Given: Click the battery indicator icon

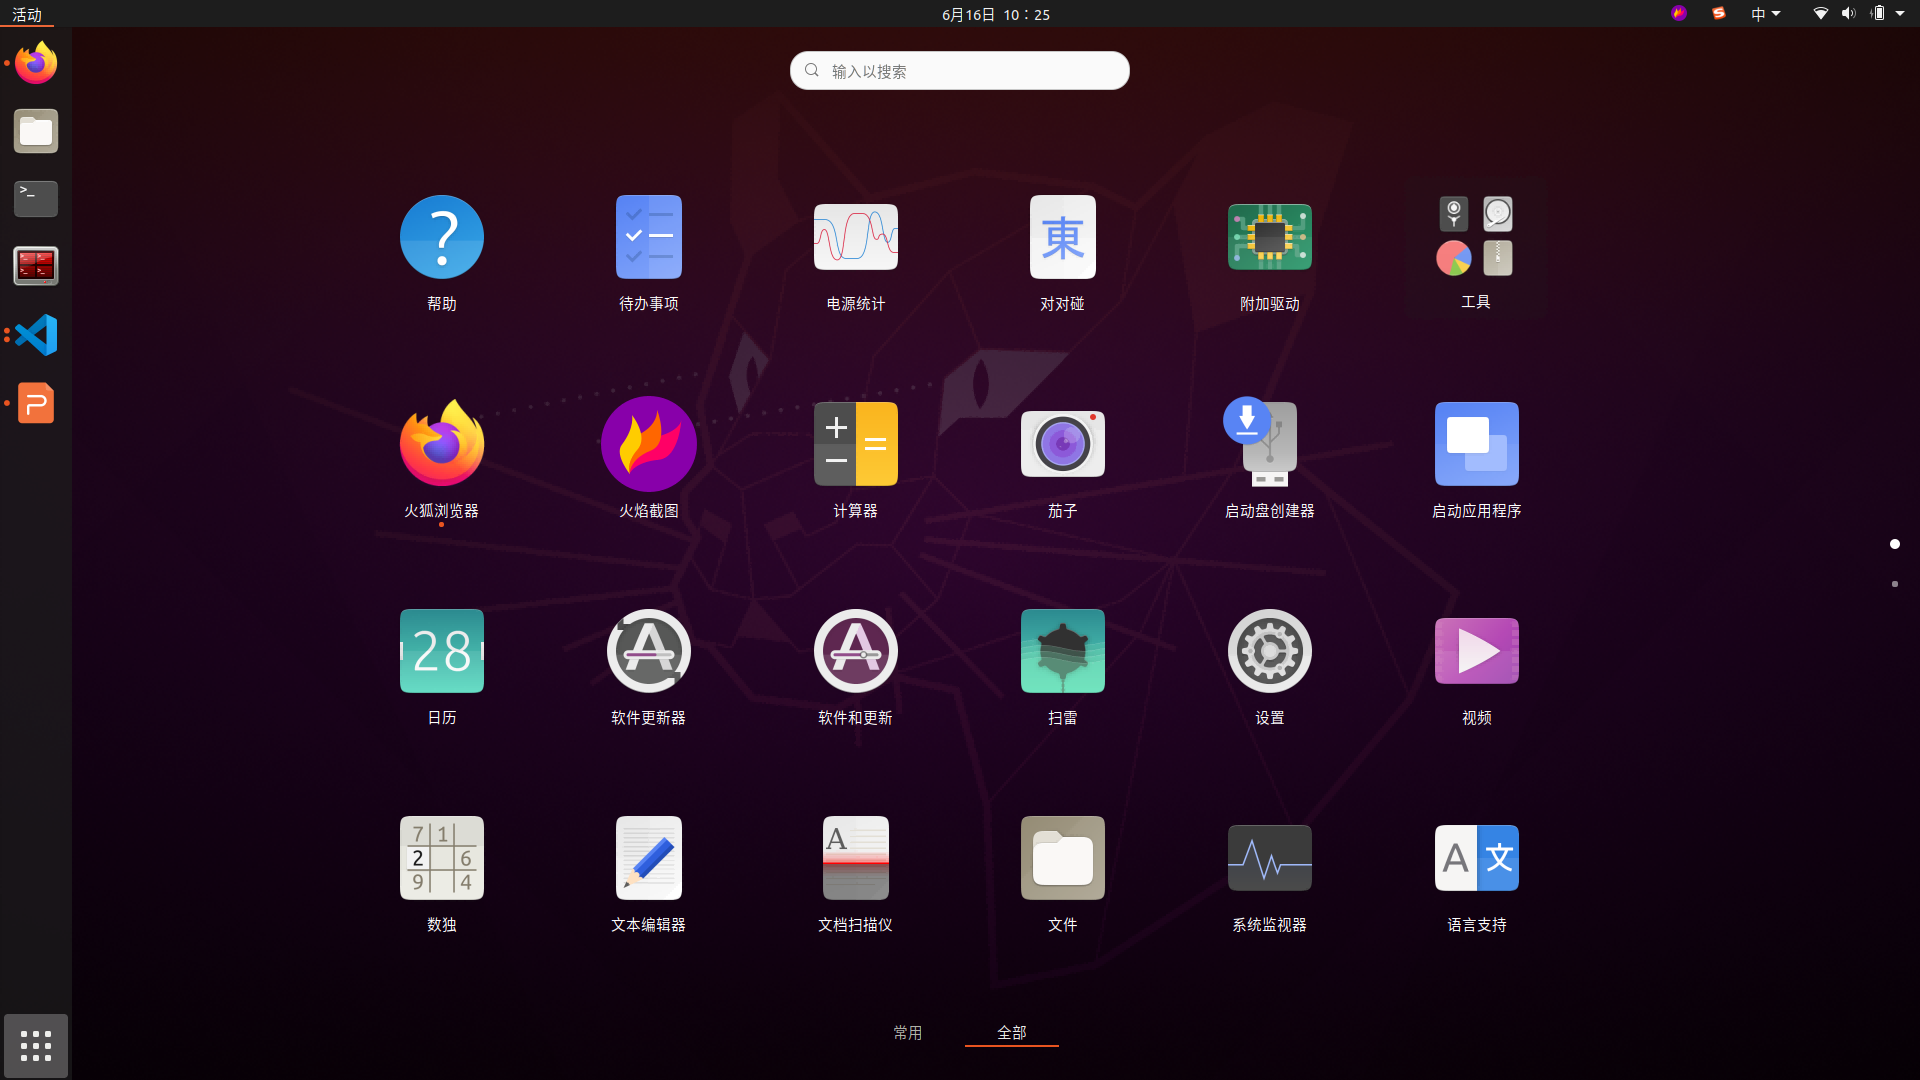Looking at the screenshot, I should click(x=1878, y=14).
